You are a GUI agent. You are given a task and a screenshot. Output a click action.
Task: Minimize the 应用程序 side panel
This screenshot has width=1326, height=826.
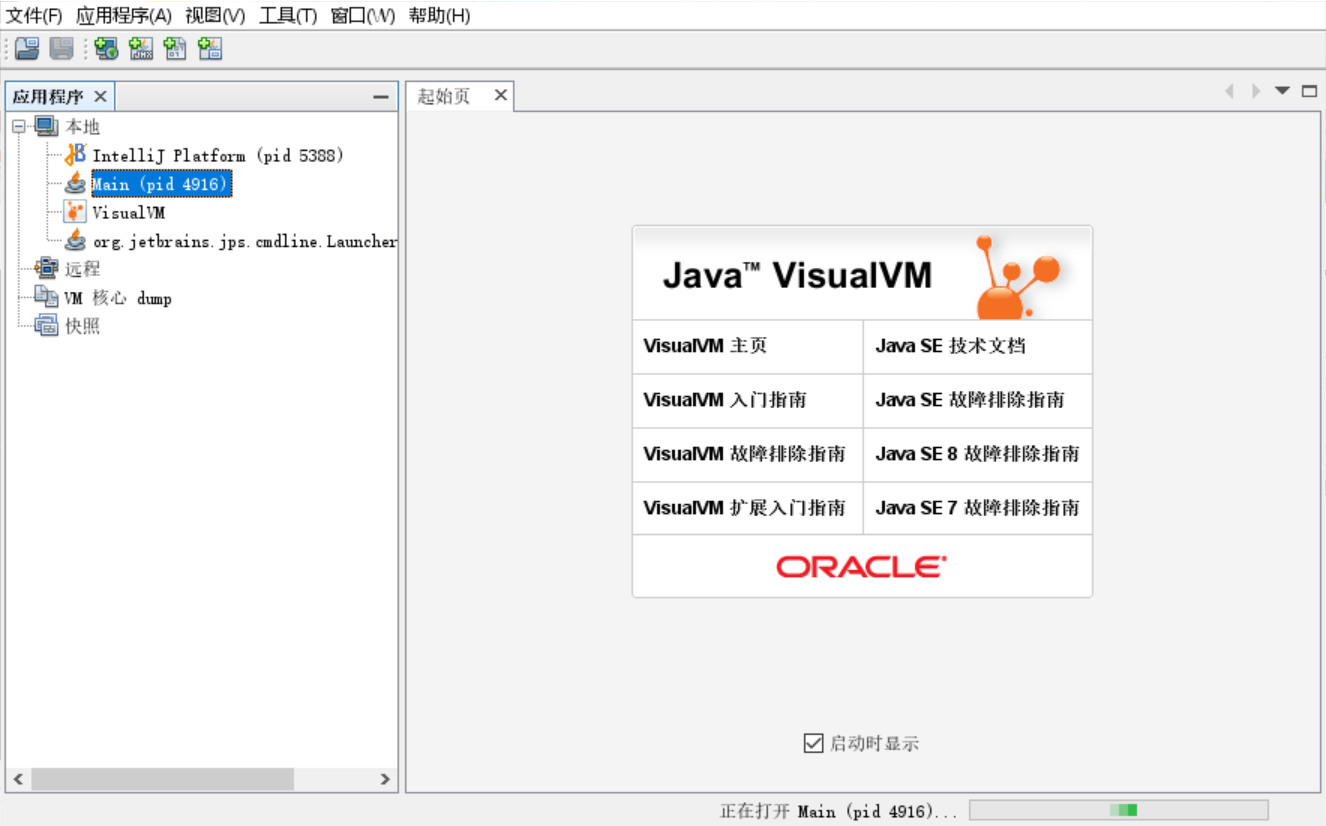tap(380, 97)
